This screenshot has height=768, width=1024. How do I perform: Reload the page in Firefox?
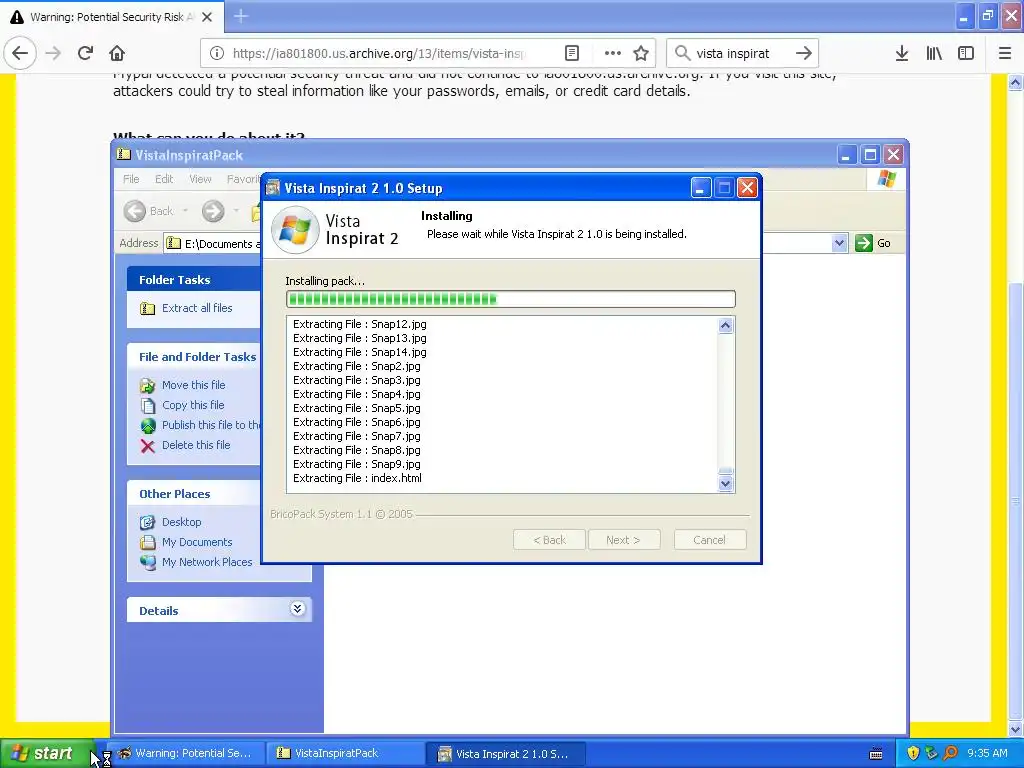85,54
